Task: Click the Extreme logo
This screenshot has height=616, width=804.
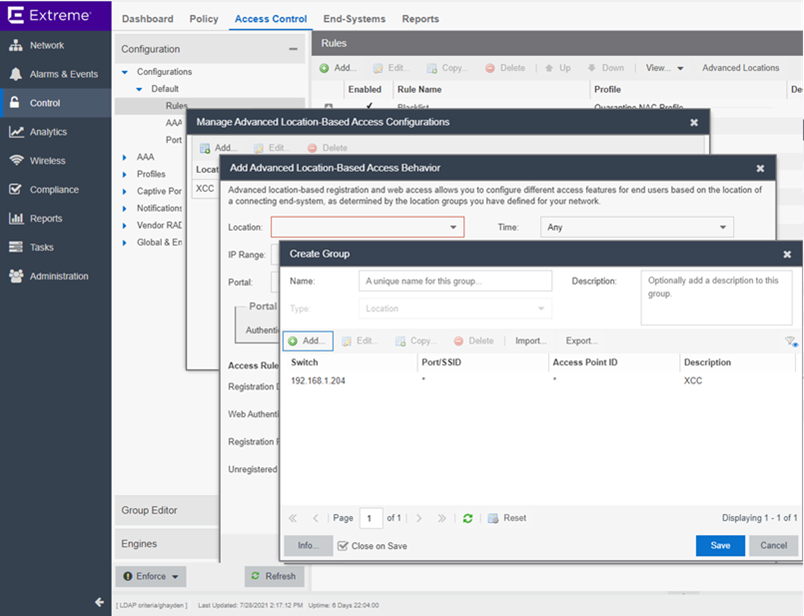Action: point(50,15)
